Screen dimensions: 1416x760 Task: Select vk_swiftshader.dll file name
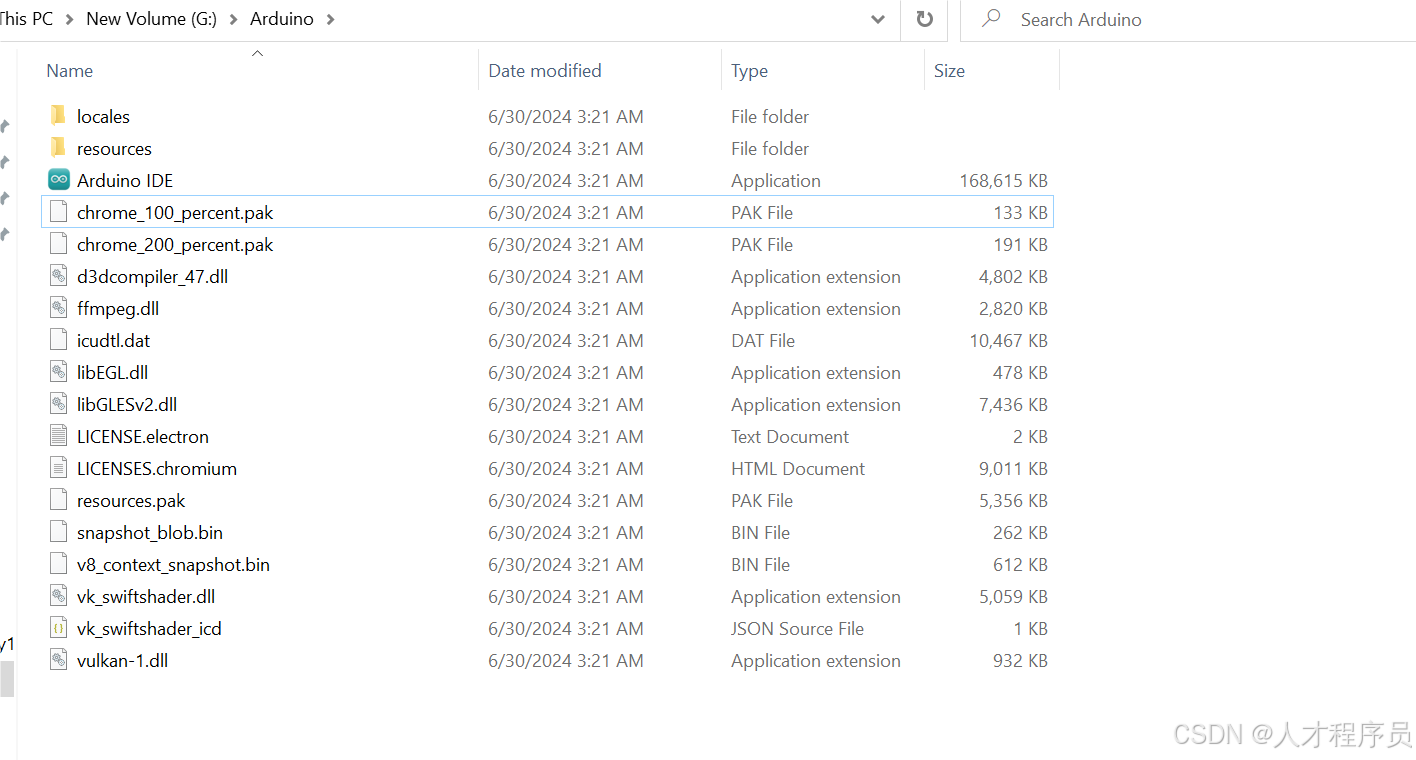click(146, 597)
